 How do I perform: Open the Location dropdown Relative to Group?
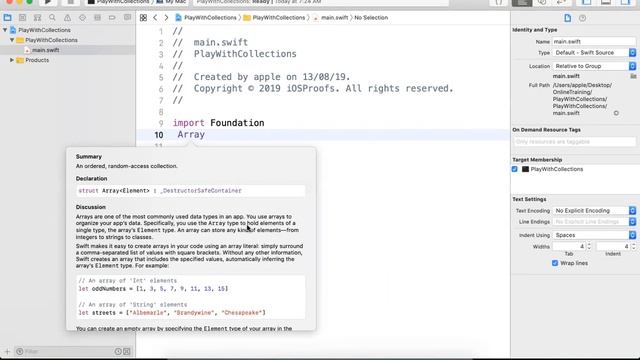click(594, 66)
